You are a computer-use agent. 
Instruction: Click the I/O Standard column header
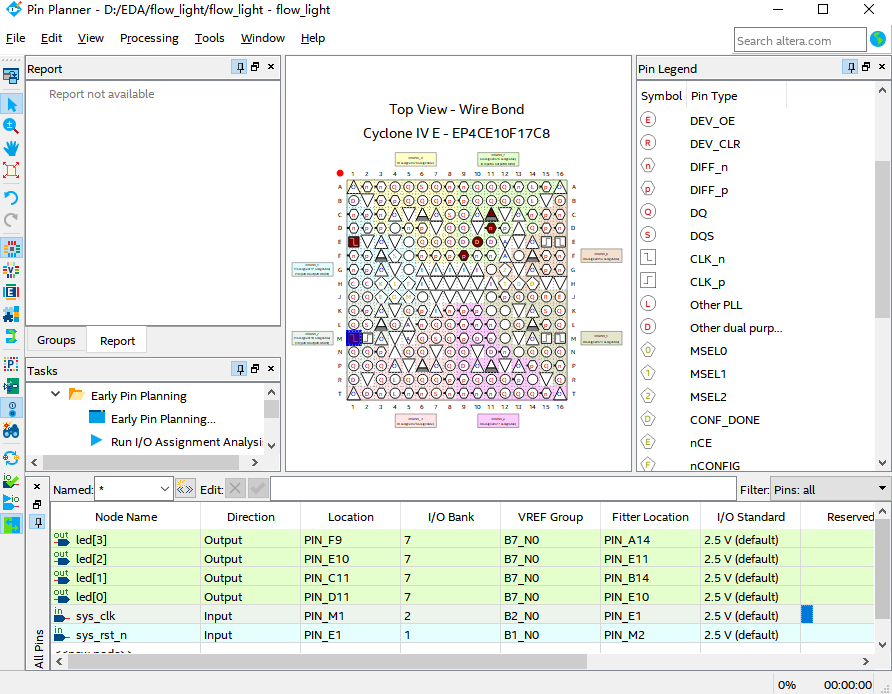750,517
